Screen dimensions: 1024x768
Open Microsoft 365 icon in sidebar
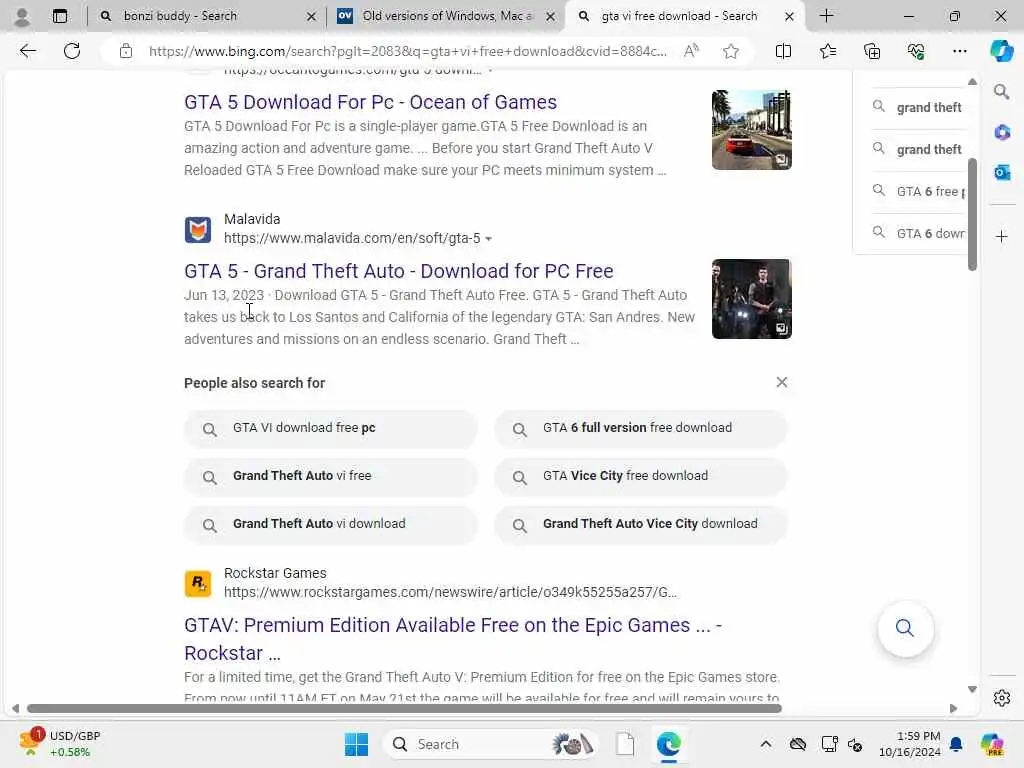click(1002, 133)
